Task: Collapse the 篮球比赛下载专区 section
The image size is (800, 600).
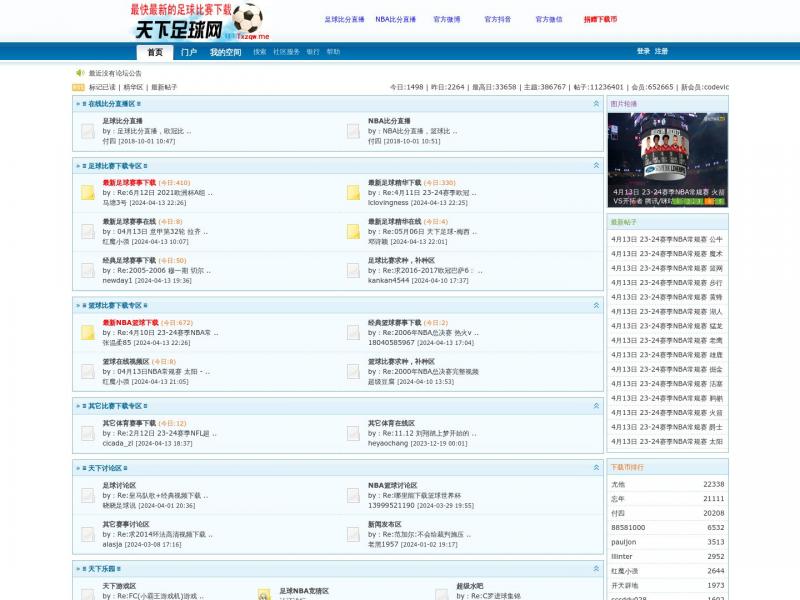Action: coord(596,305)
